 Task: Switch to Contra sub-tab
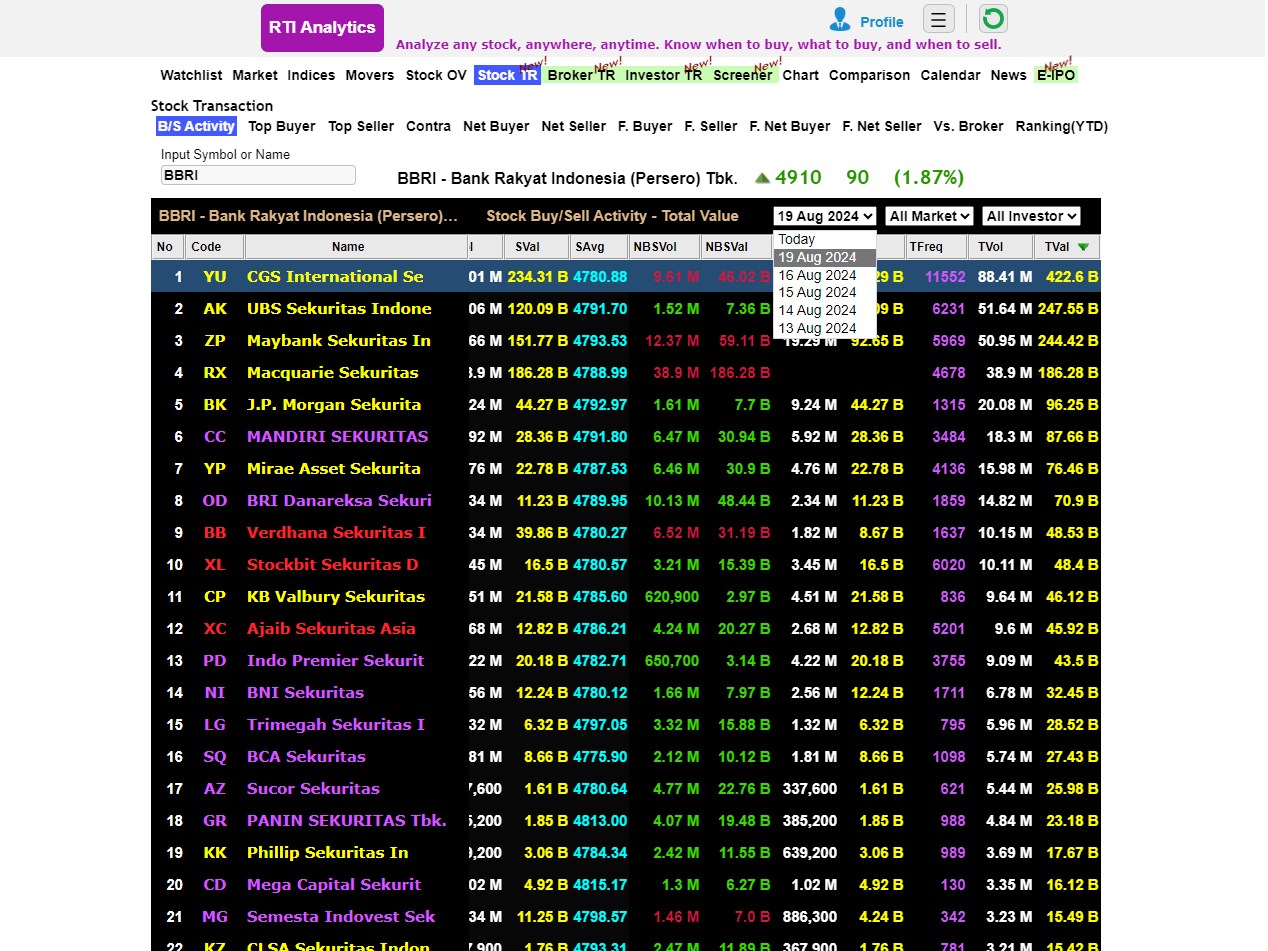428,126
